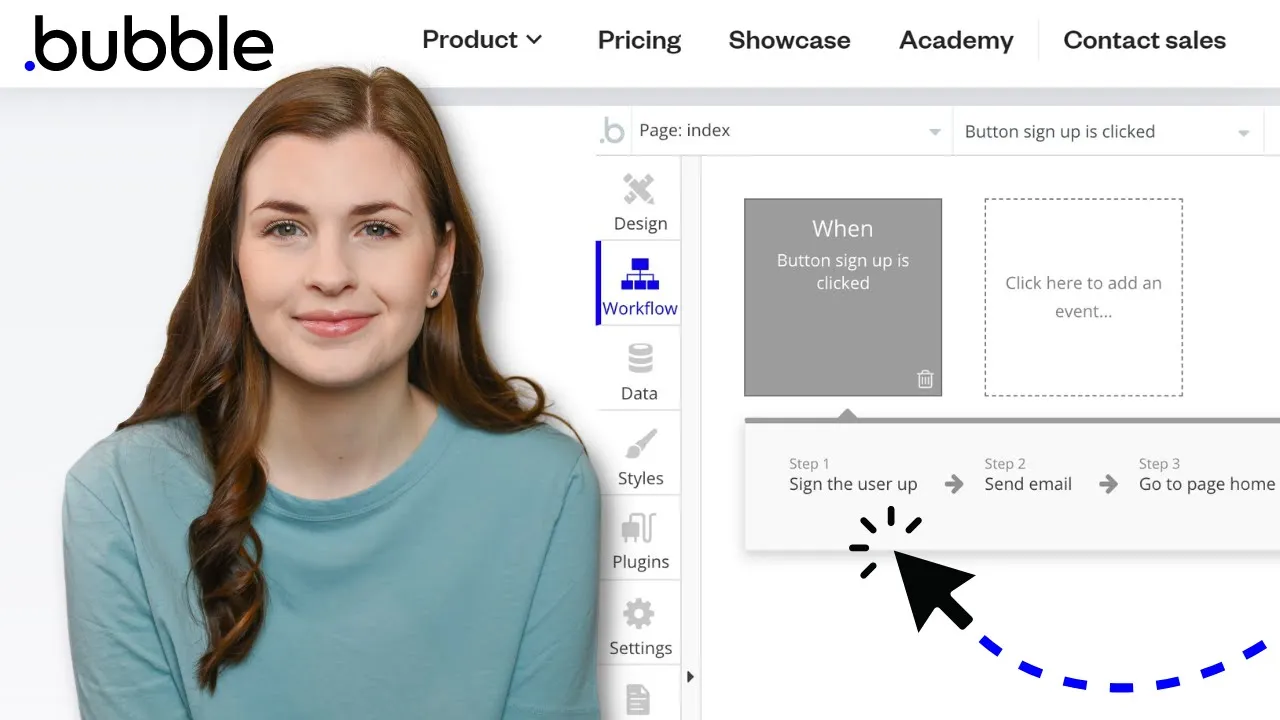The image size is (1280, 720).
Task: Click the Logs document icon in the sidebar
Action: coord(638,698)
